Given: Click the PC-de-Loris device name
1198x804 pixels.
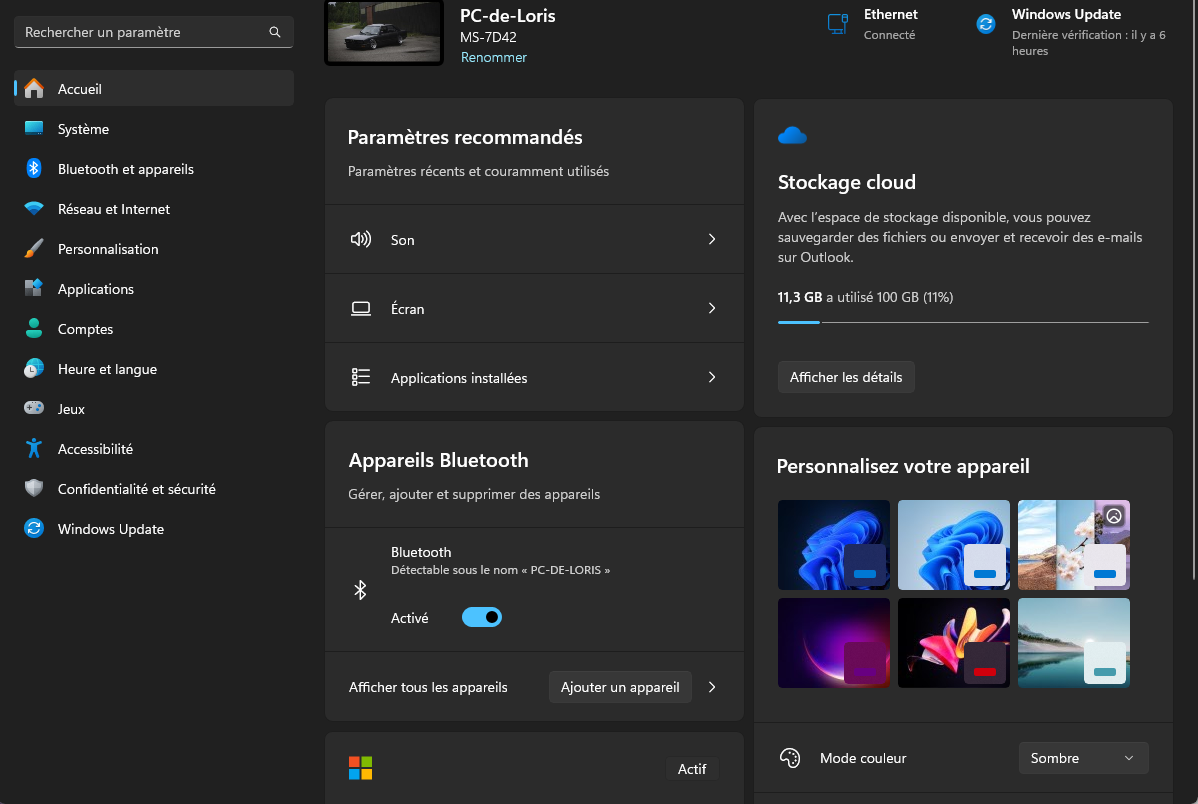Looking at the screenshot, I should 507,15.
